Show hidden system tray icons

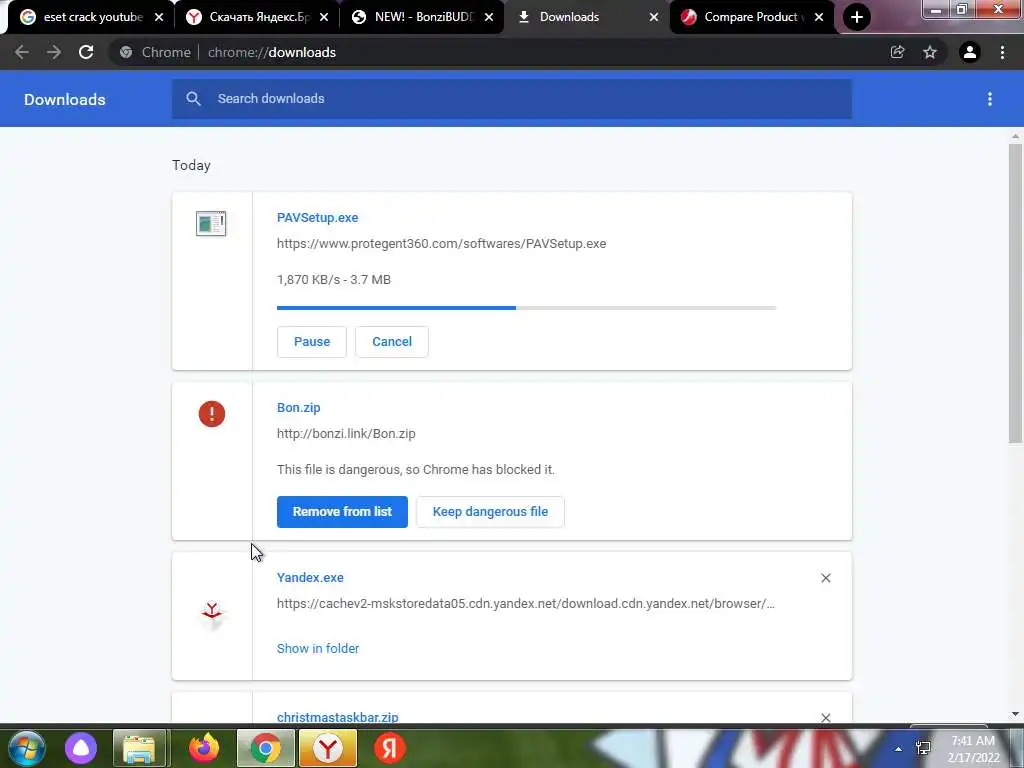899,749
